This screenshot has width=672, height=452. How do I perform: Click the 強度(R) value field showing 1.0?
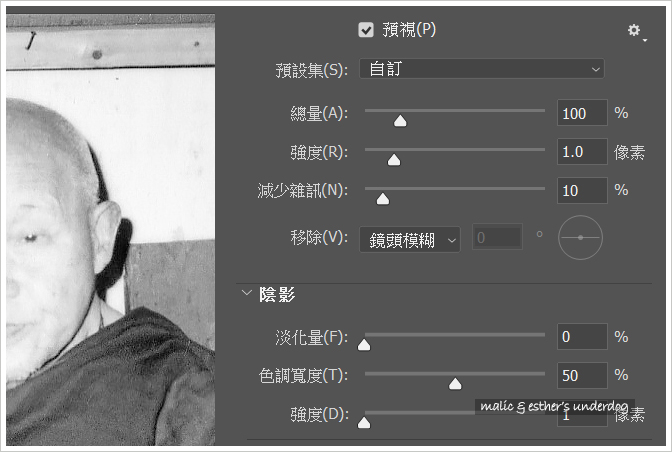tap(582, 152)
